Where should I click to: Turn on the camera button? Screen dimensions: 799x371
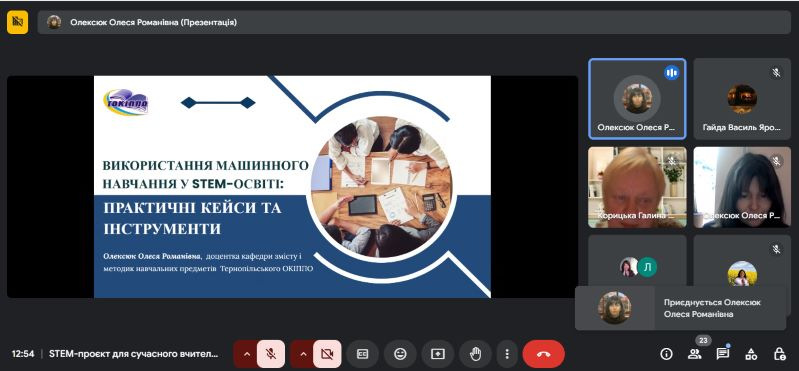(327, 354)
